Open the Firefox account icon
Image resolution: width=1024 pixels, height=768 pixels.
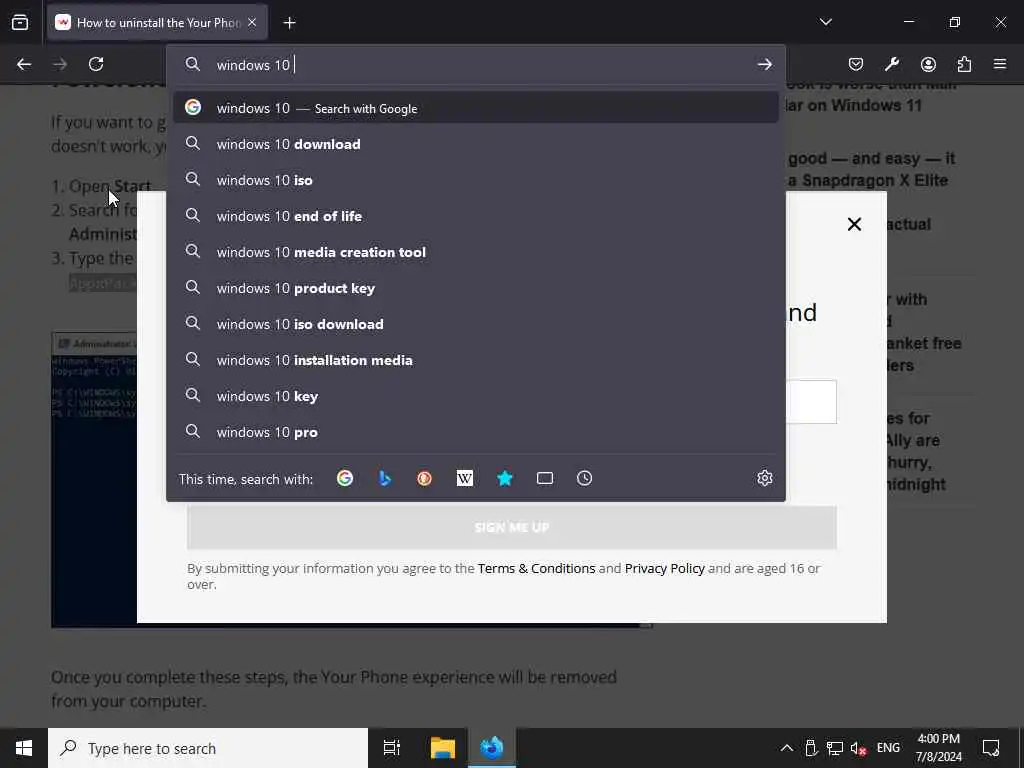point(928,64)
